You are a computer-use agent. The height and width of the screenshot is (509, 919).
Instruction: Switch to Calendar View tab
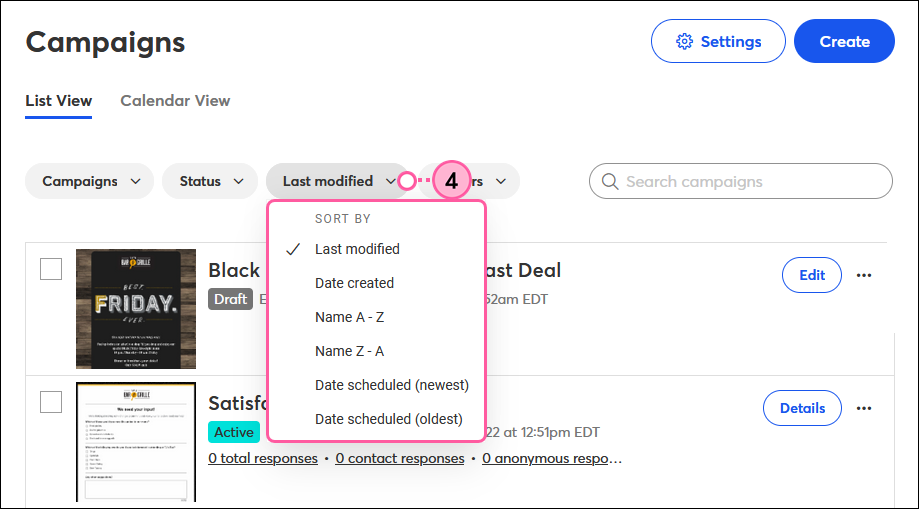175,101
